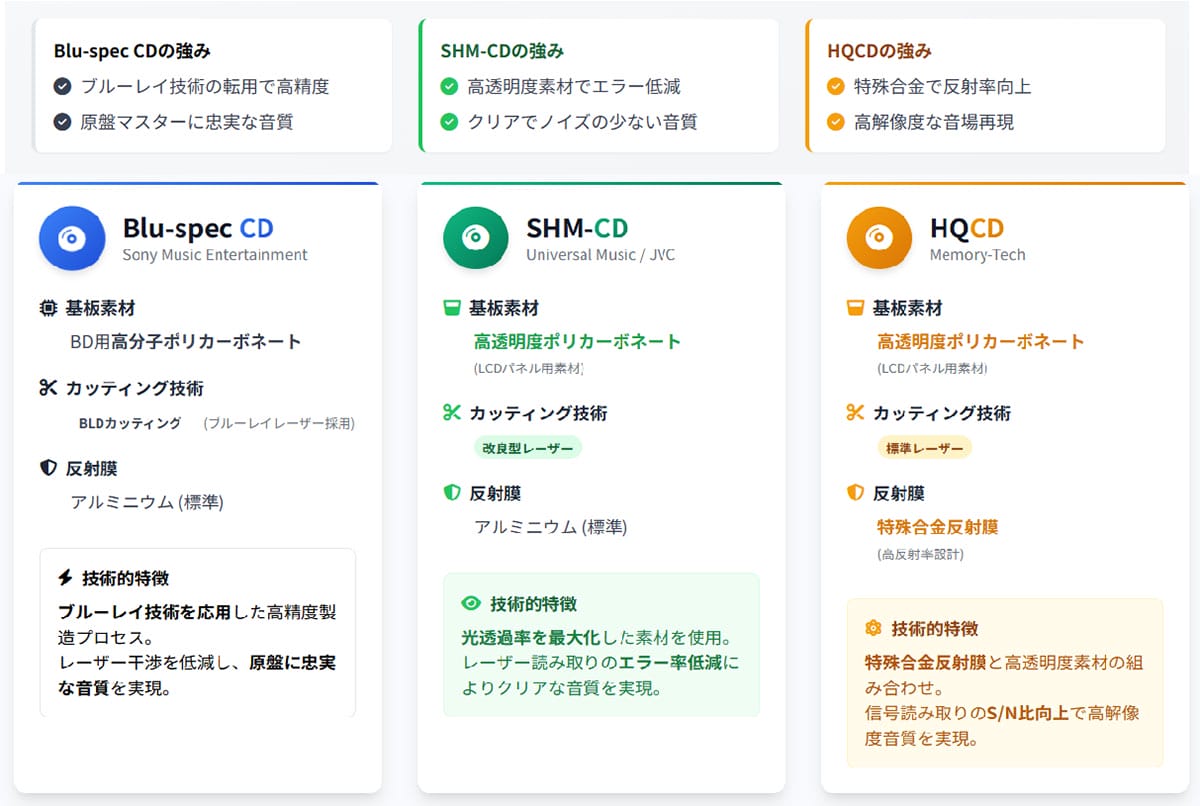
Task: Click the green 高透明度ポリカーボネート text
Action: (x=577, y=341)
